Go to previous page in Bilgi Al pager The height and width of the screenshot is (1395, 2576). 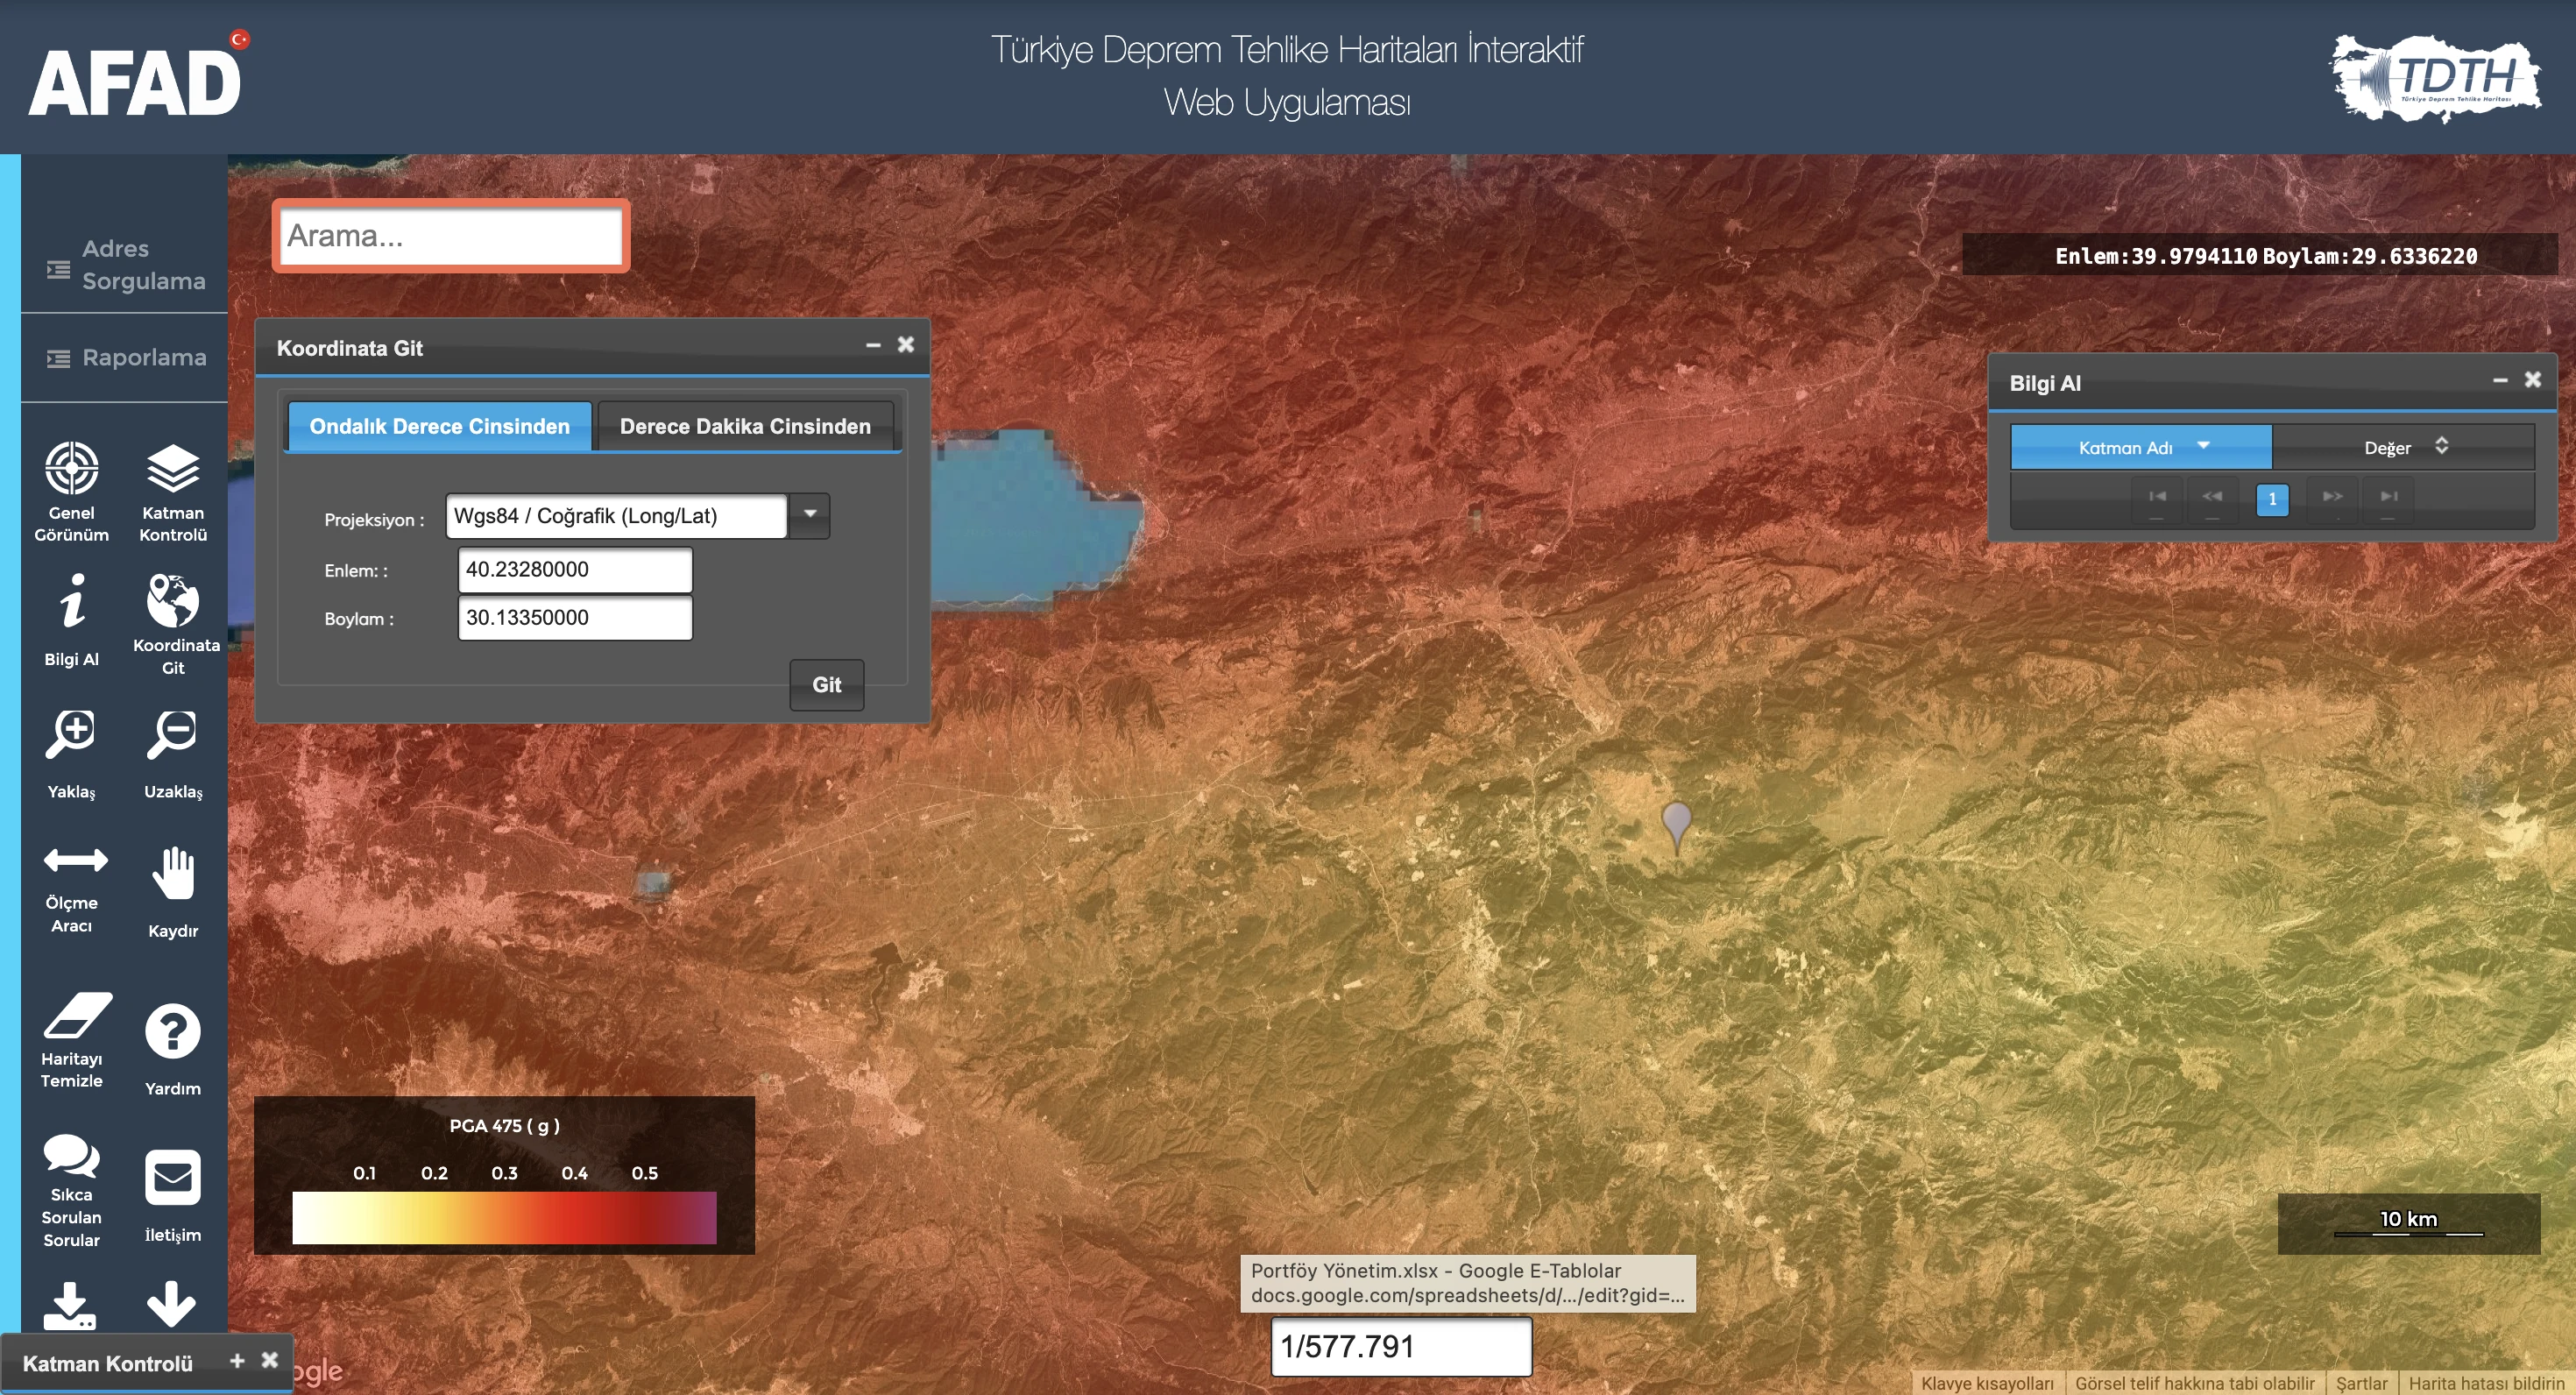2212,497
